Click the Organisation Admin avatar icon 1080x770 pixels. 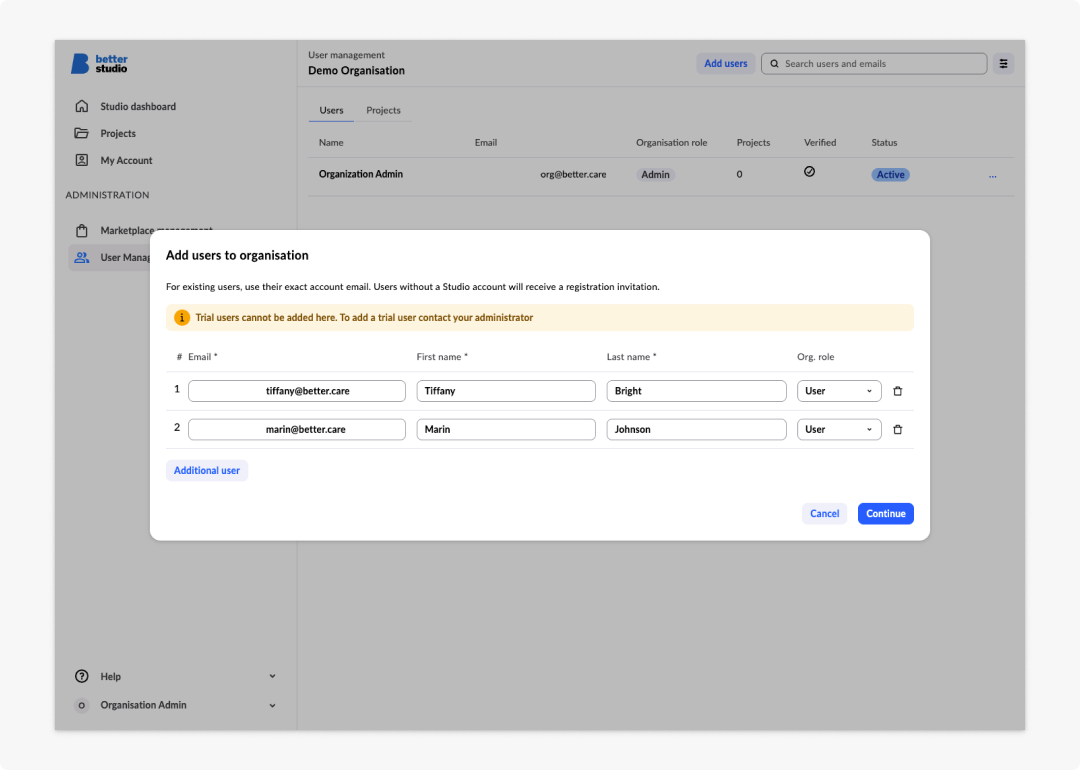tap(82, 705)
